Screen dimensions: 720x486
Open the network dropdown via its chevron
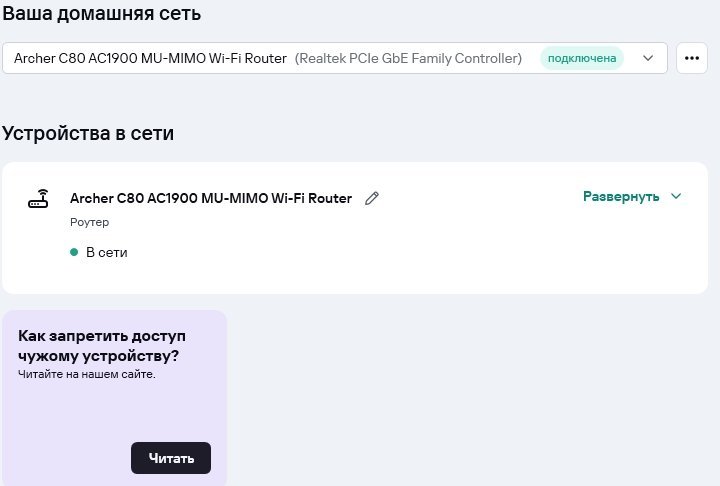pos(648,58)
